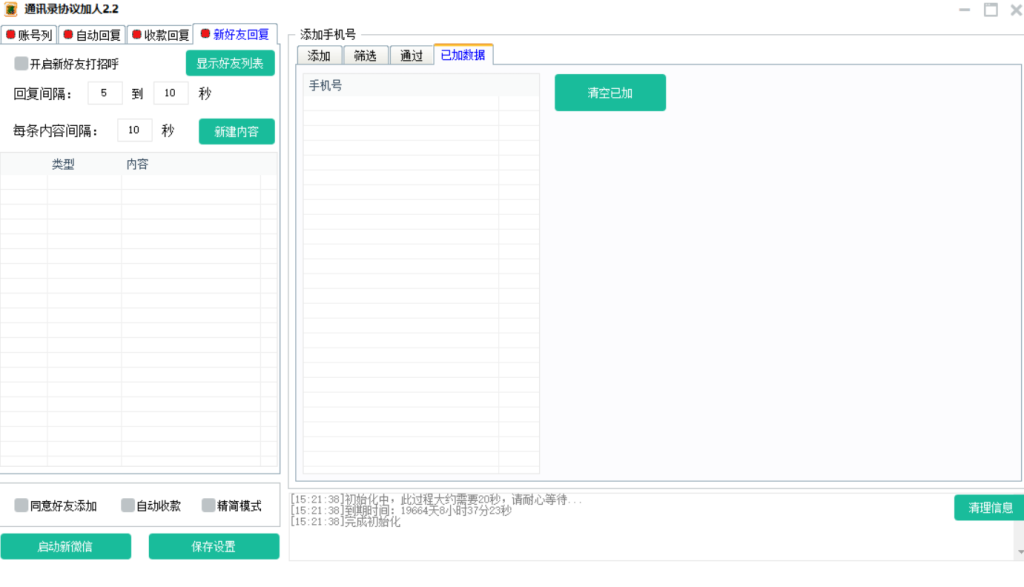
Task: Enable 开启新好友打招呼 checkbox
Action: pos(22,64)
